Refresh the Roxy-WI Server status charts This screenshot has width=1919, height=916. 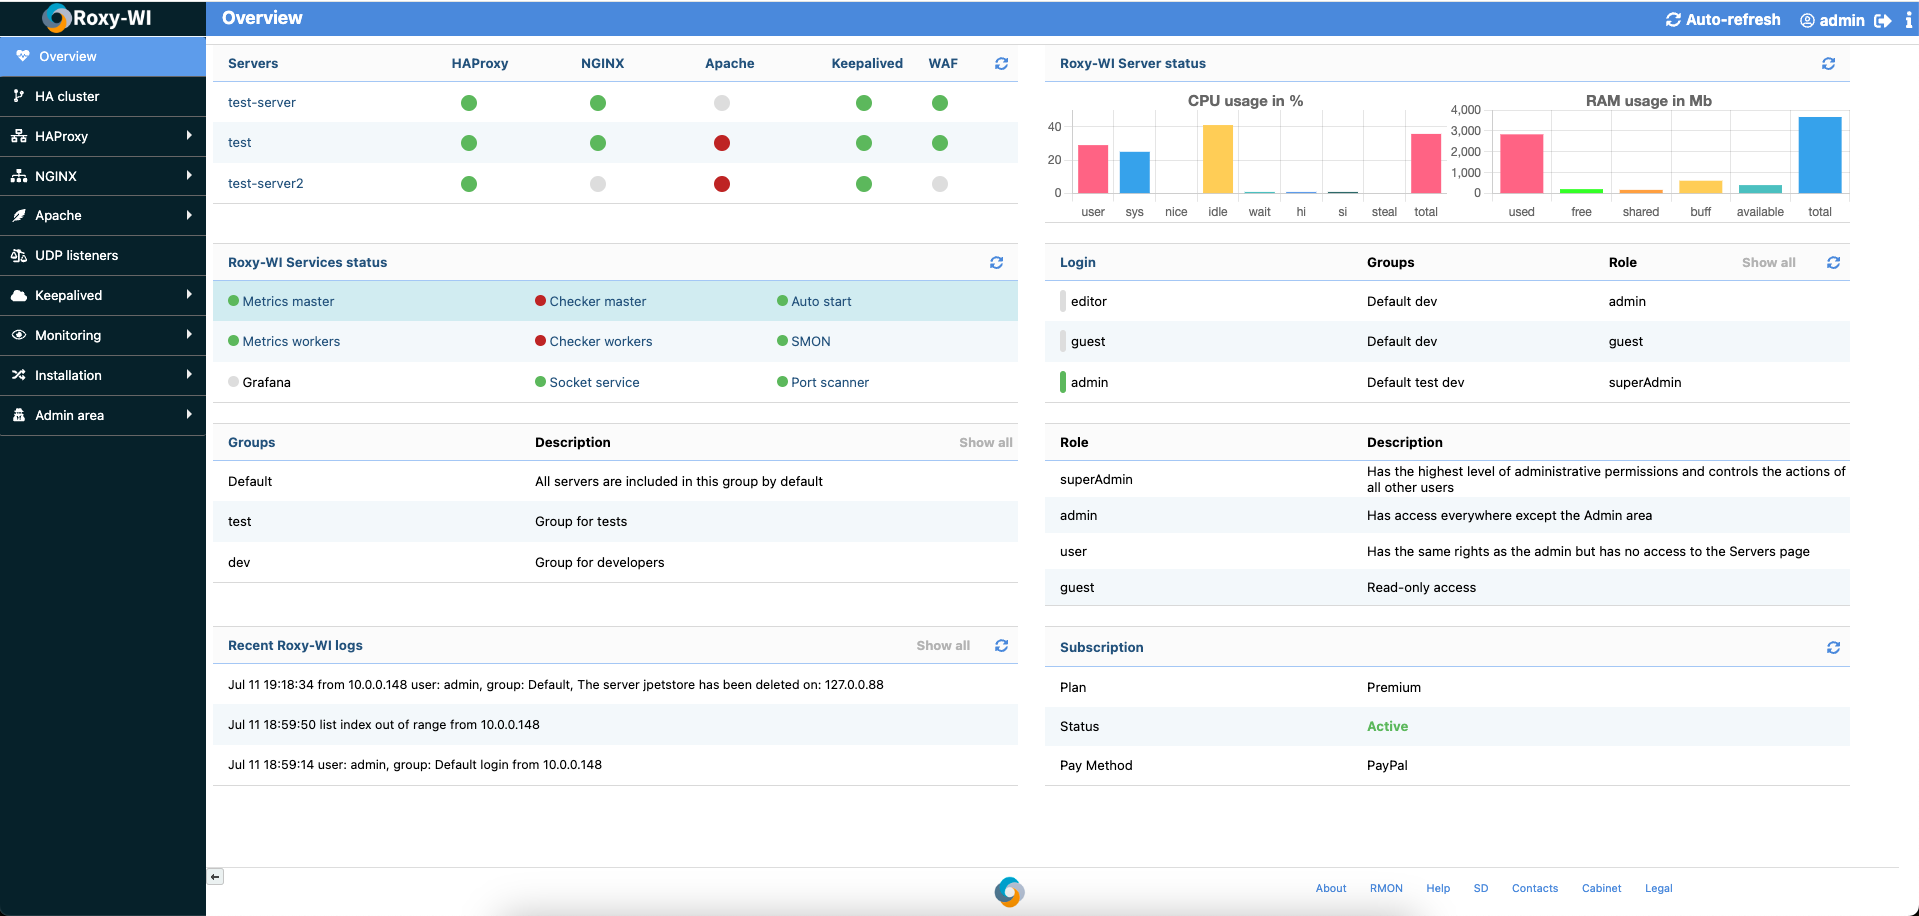click(x=1828, y=63)
